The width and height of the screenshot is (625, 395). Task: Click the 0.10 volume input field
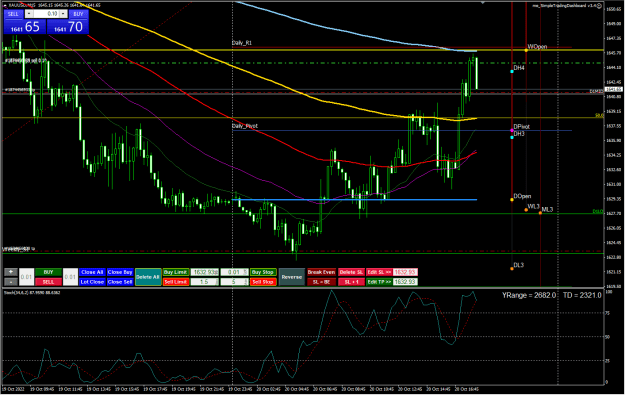click(46, 14)
